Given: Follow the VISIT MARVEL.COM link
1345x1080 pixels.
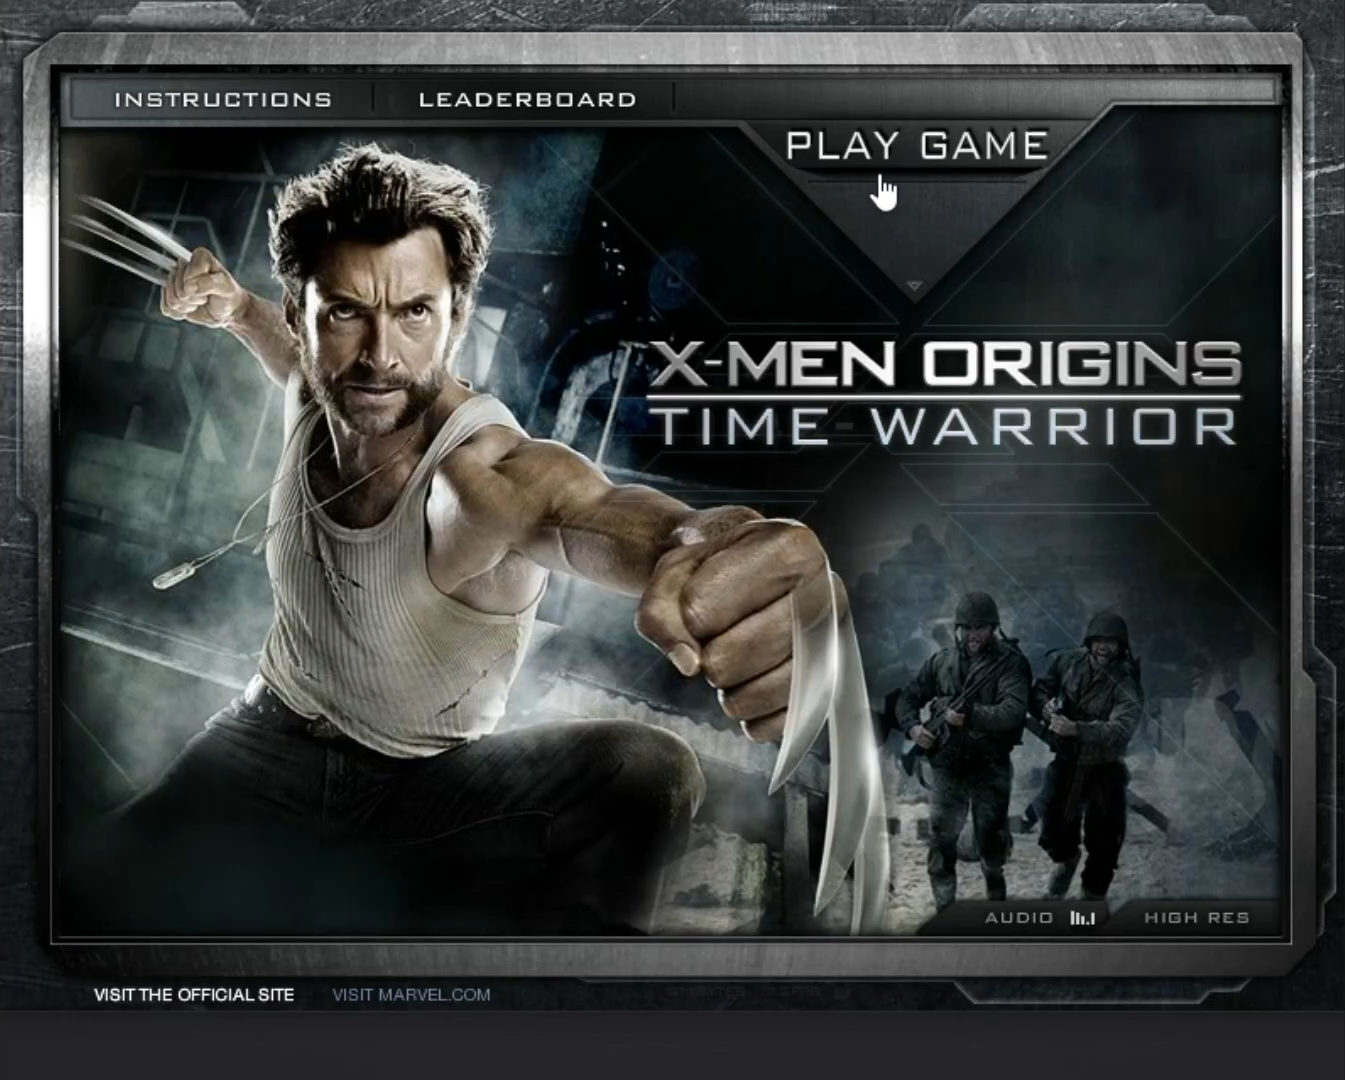Looking at the screenshot, I should click(x=411, y=995).
